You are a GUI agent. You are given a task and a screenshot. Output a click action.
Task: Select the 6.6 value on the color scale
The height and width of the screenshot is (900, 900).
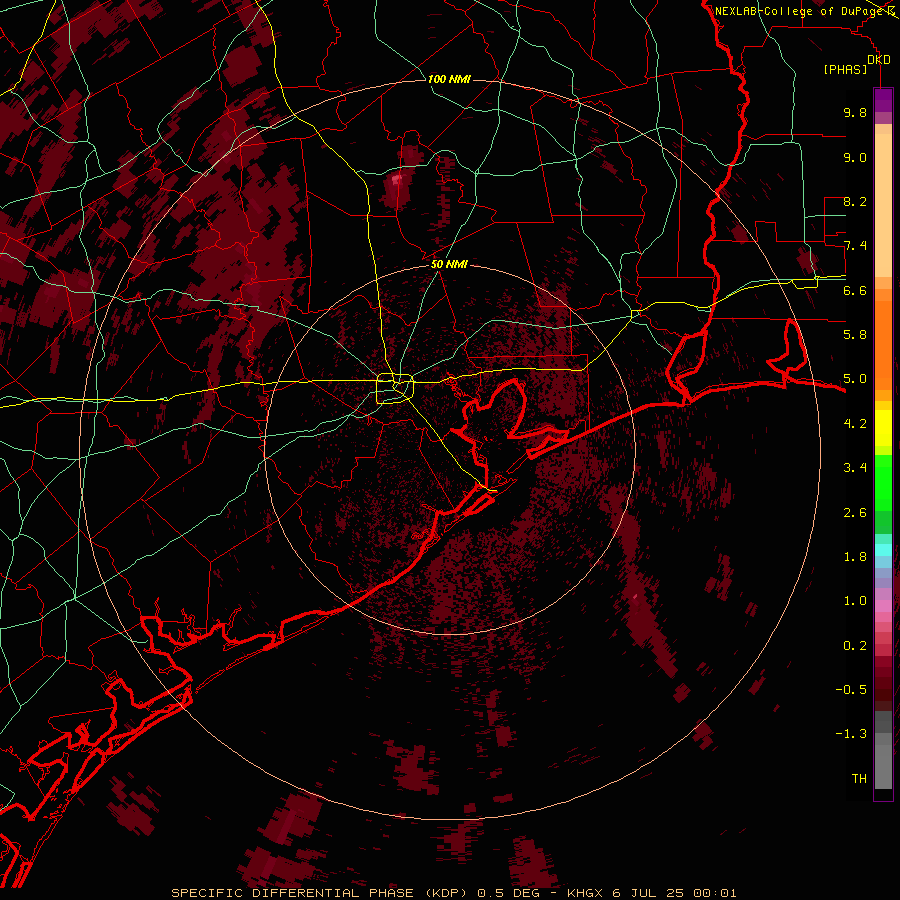855,290
